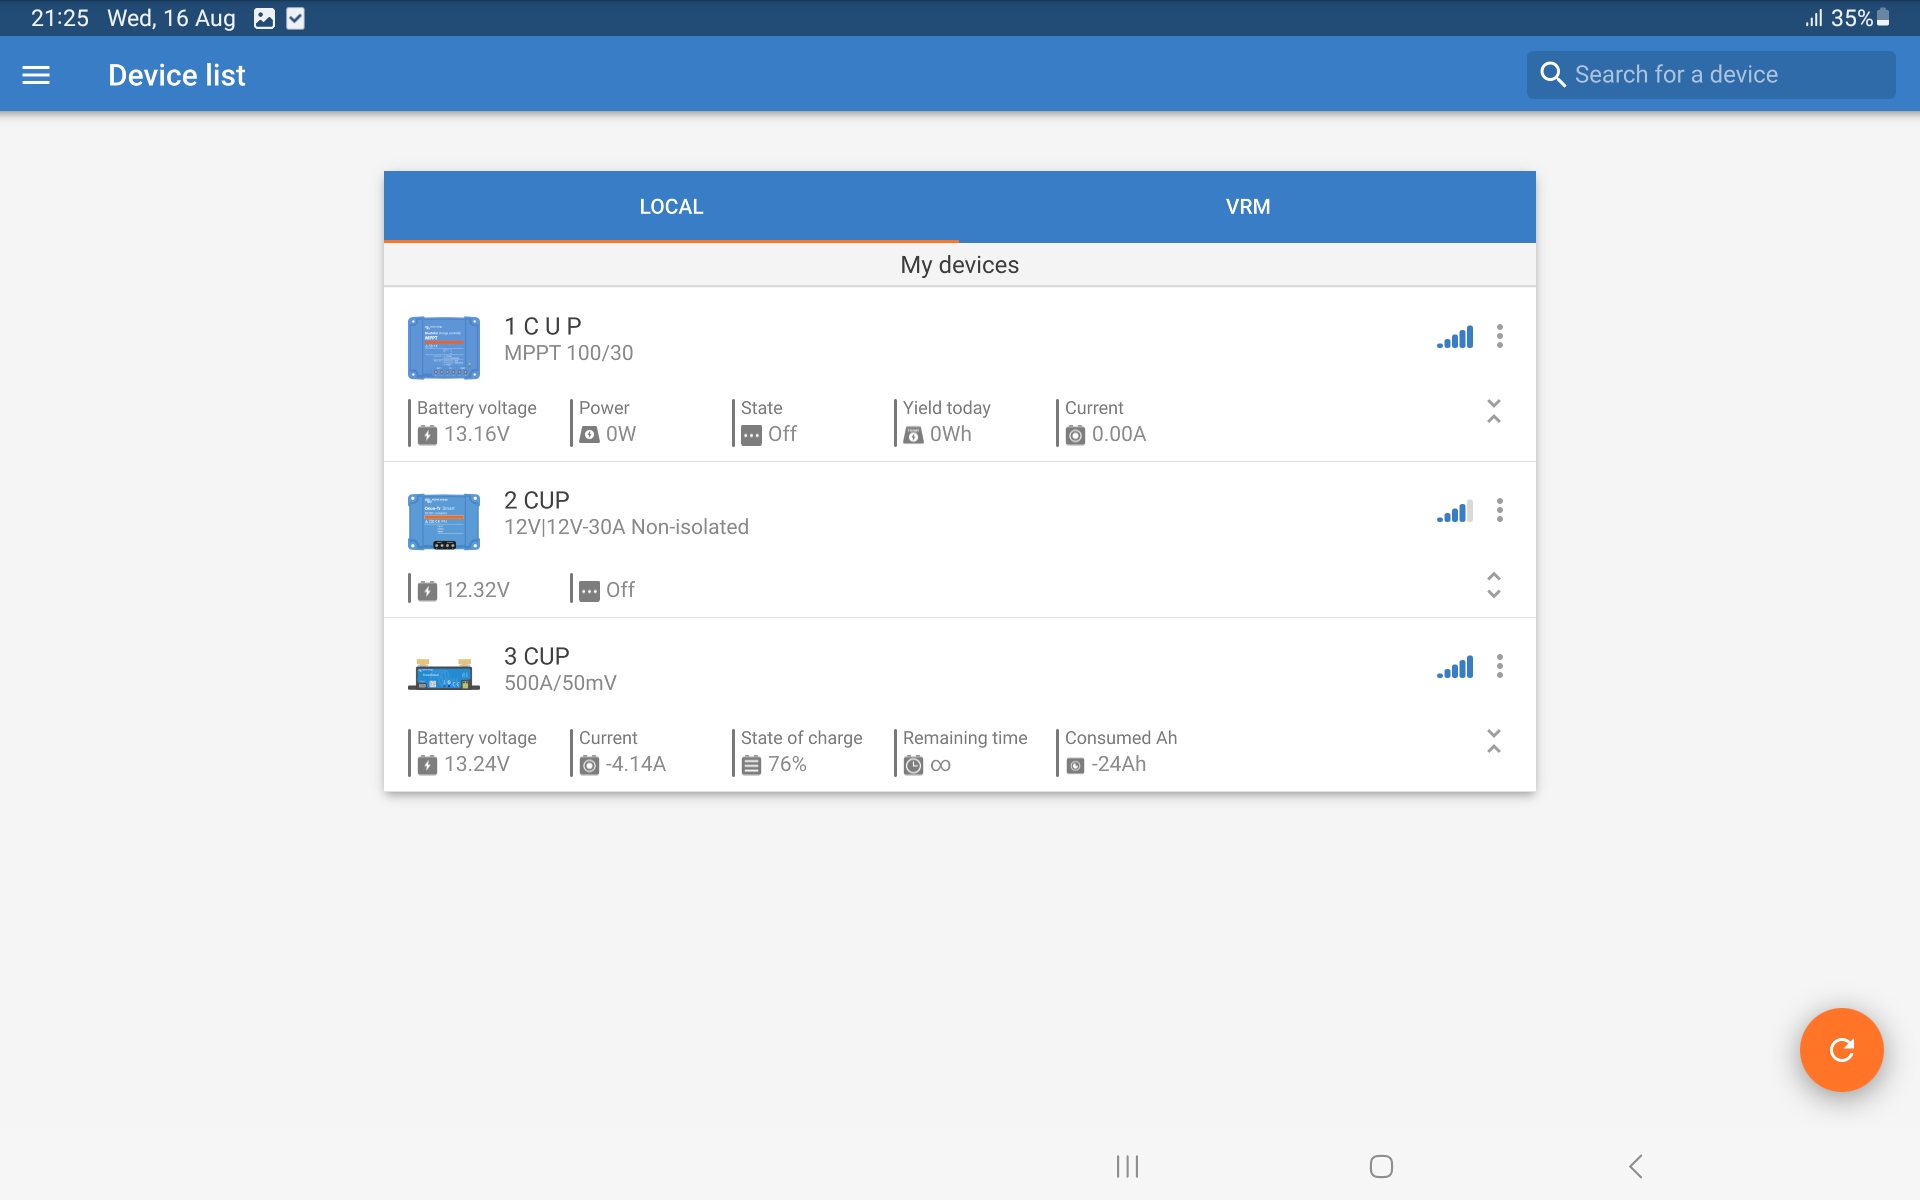Tap the 35% battery indicator

[1860, 18]
